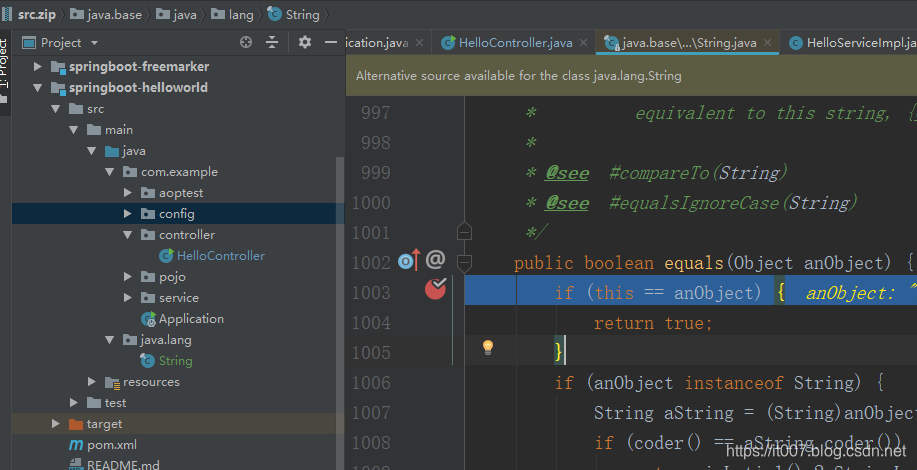Collapse springboot-helloworld module

pos(37,88)
